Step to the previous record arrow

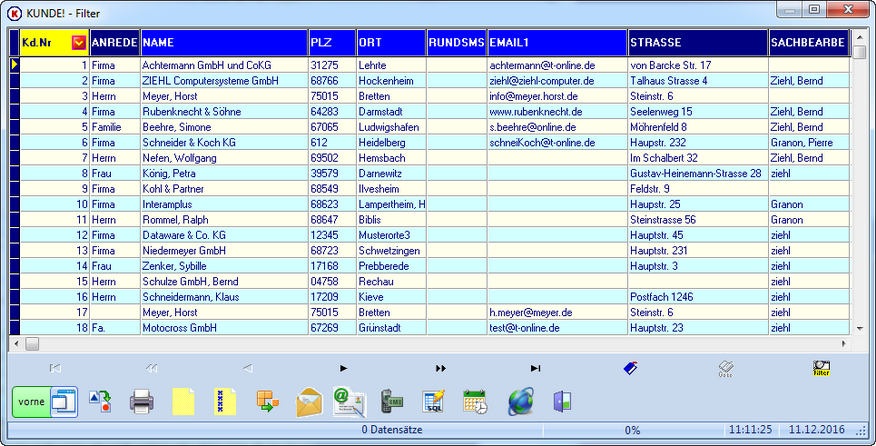[248, 368]
